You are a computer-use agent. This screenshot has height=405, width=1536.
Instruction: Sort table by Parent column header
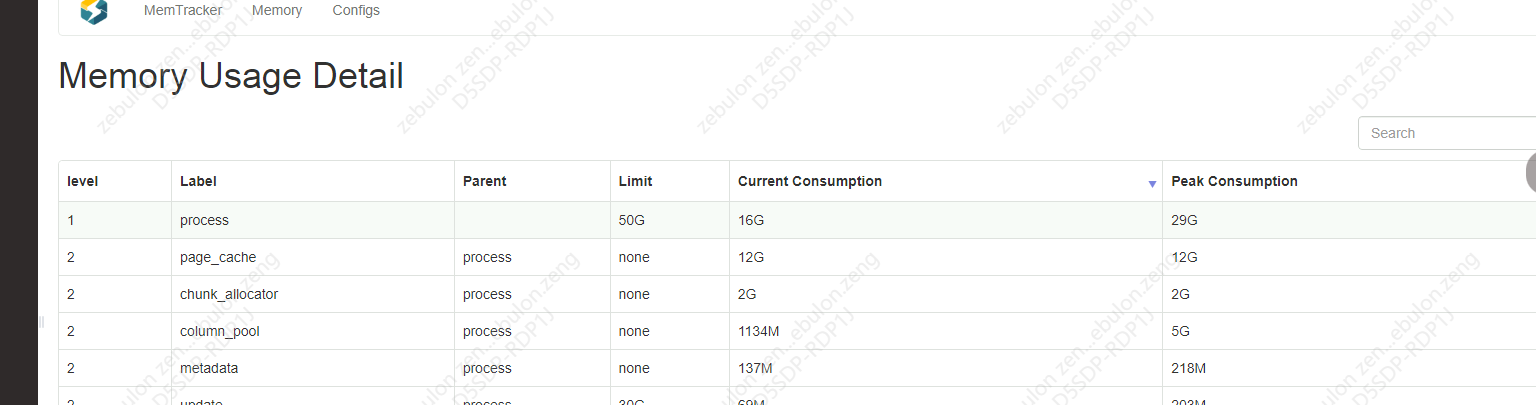coord(485,181)
